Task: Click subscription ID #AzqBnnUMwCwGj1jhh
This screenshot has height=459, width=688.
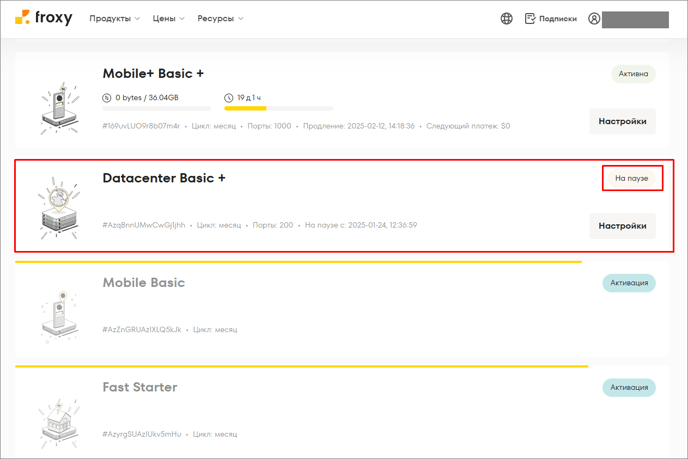Action: [143, 225]
